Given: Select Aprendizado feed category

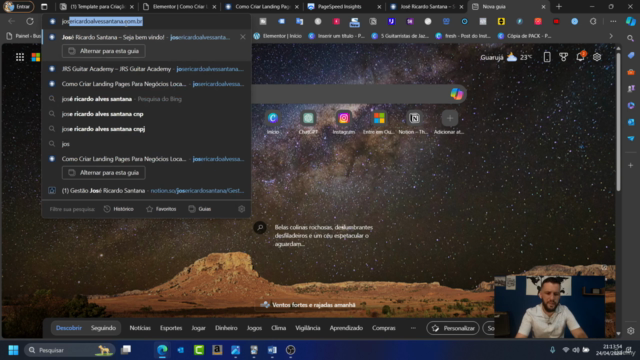Looking at the screenshot, I should [346, 328].
